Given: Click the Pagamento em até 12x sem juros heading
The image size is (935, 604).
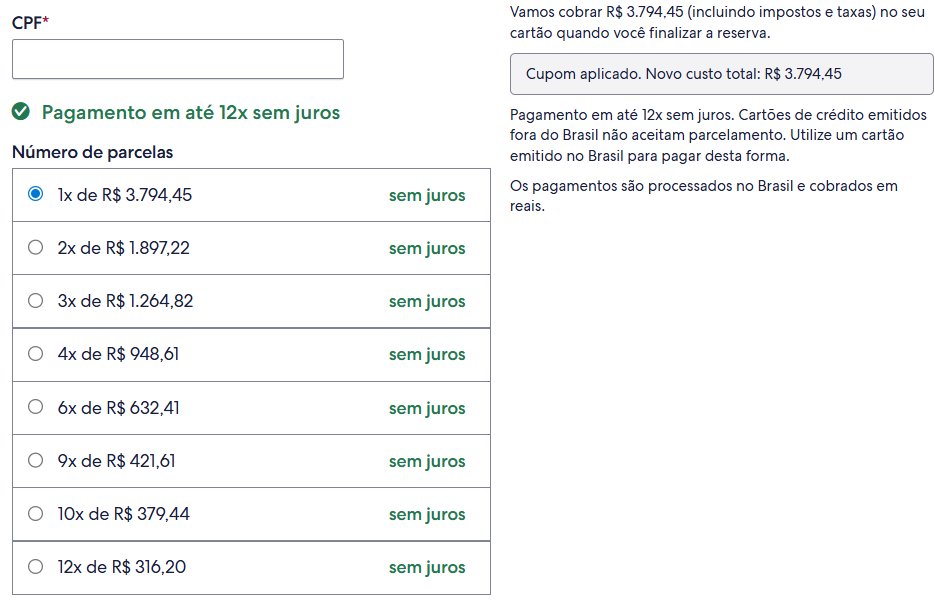Looking at the screenshot, I should point(191,113).
